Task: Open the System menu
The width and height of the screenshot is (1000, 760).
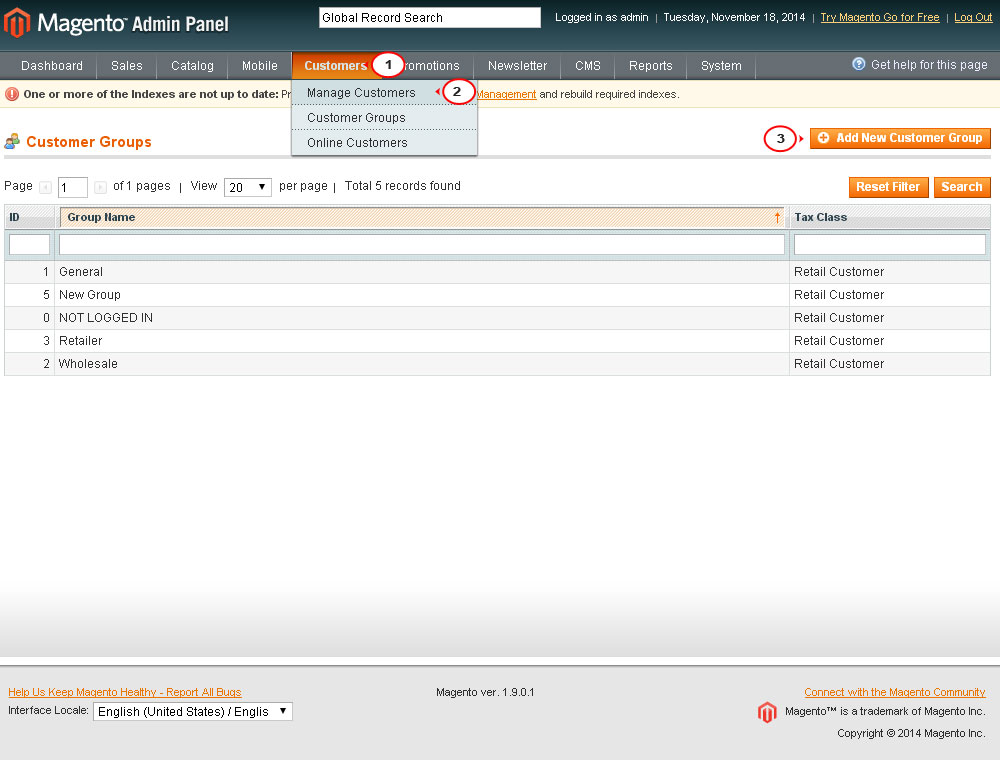Action: pyautogui.click(x=721, y=66)
